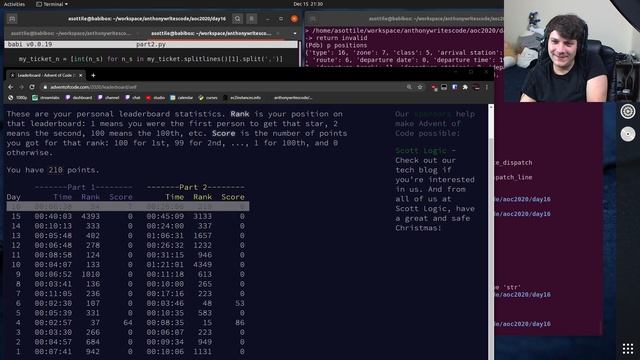Click the Dec 15 21:30 clock
Screen dimensions: 640x360
tap(308, 4)
